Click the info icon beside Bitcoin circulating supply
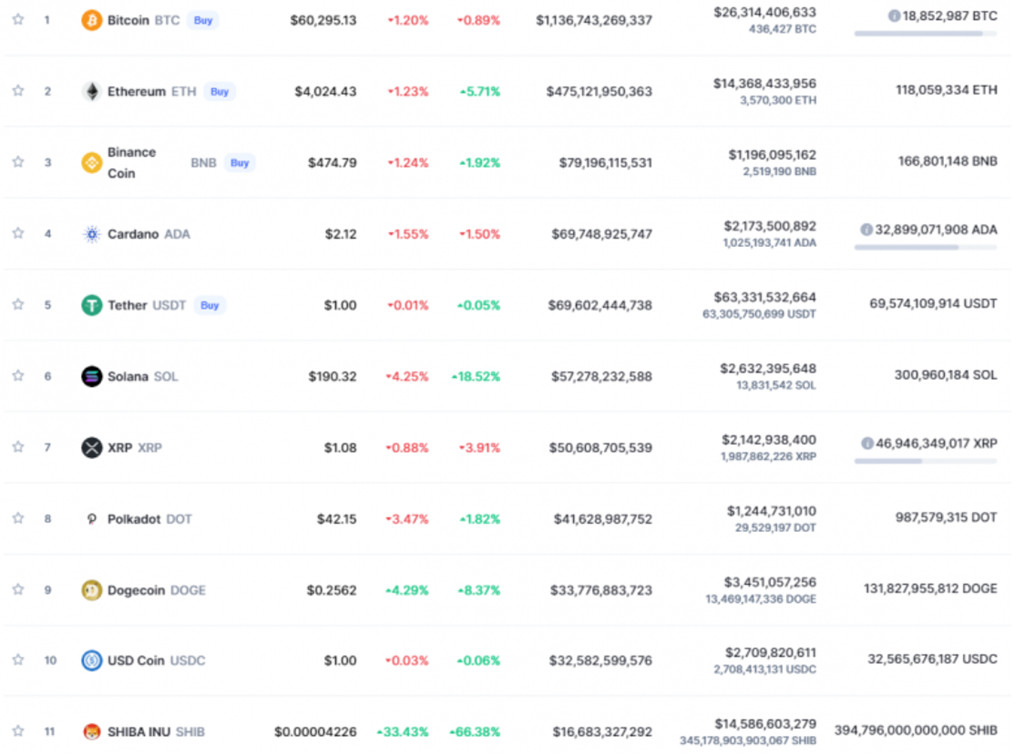The height and width of the screenshot is (755, 1024). (894, 16)
